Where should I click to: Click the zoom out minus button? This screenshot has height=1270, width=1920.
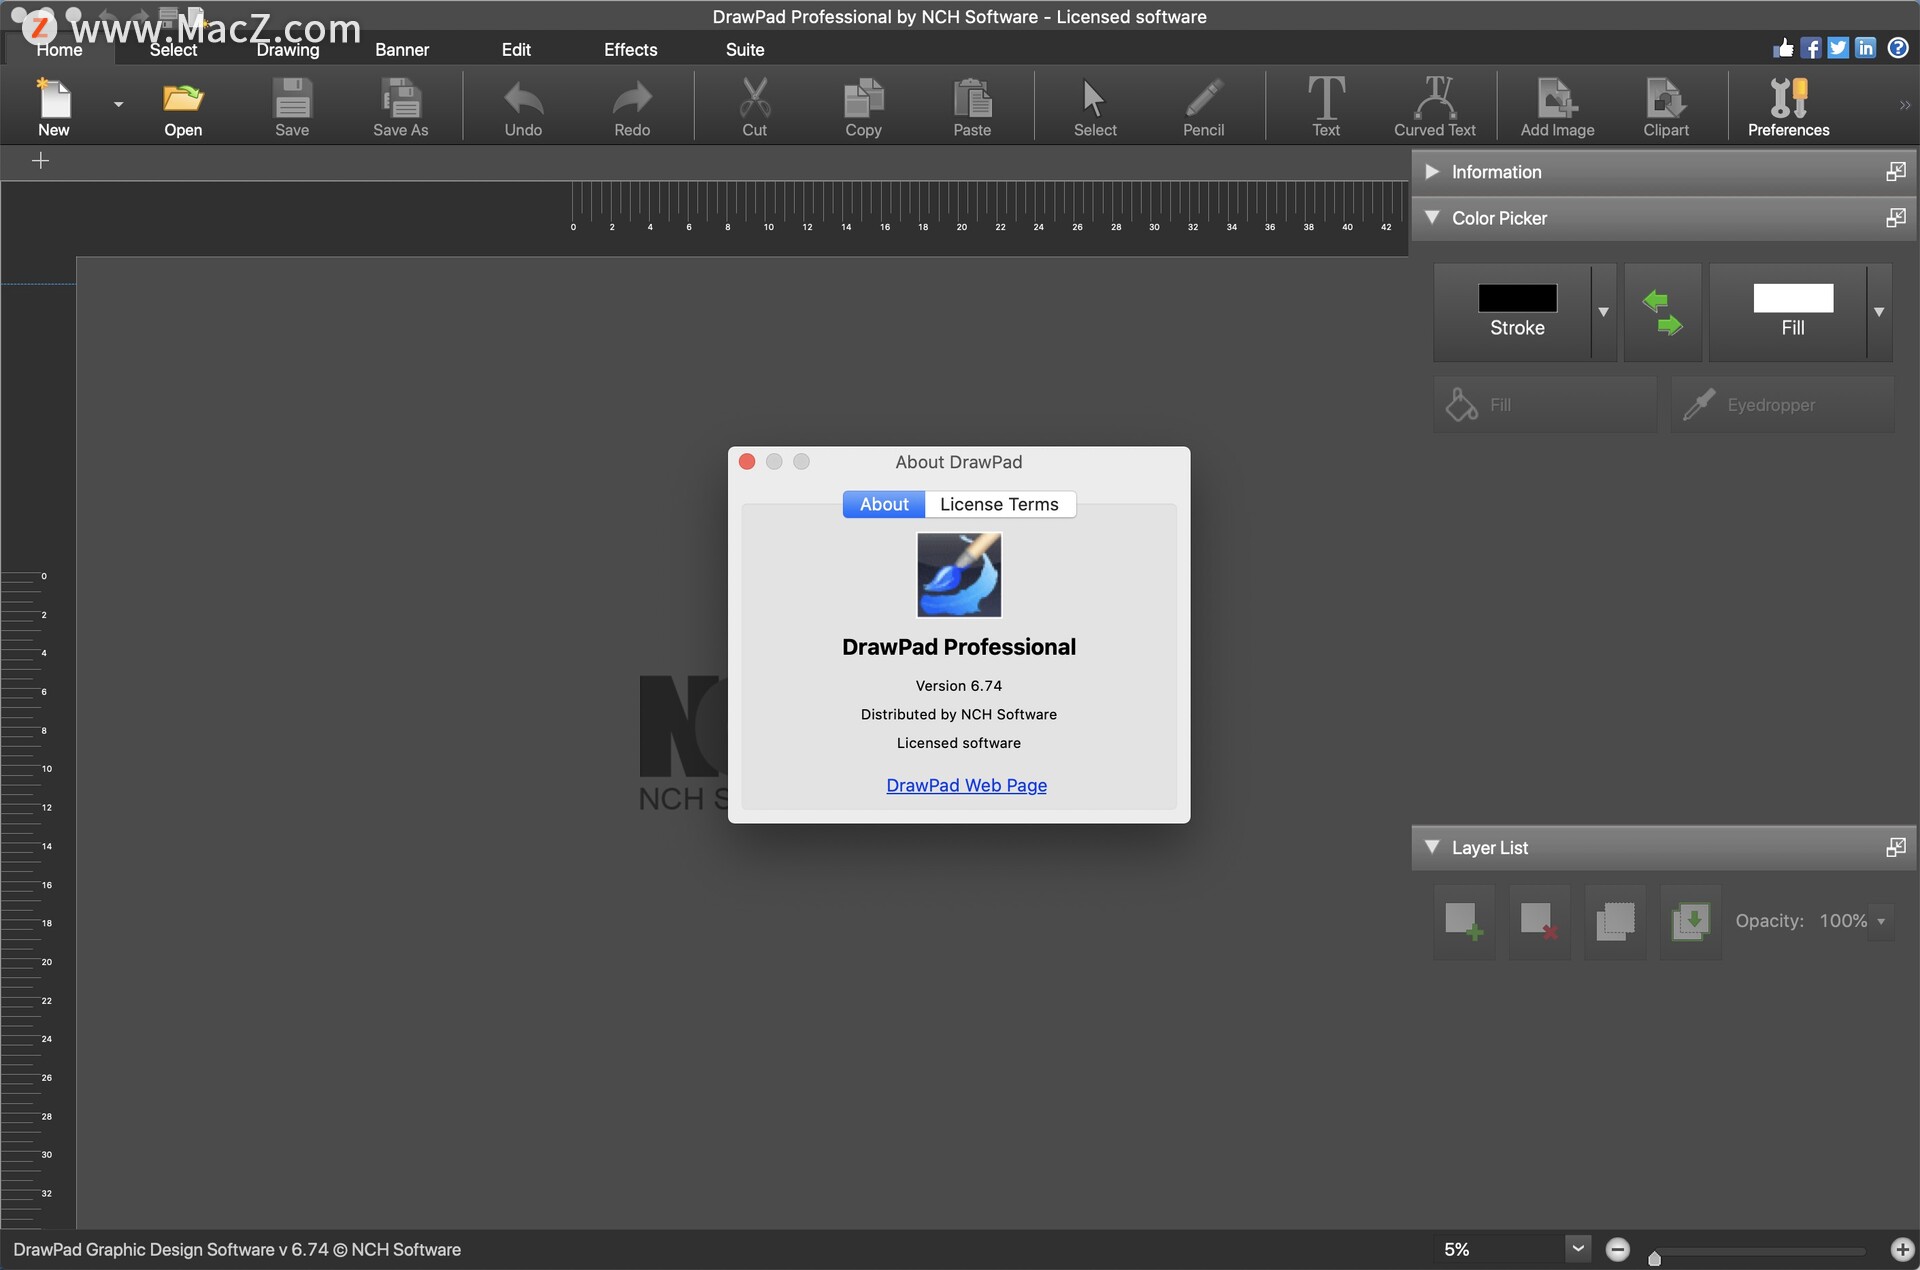(1618, 1250)
